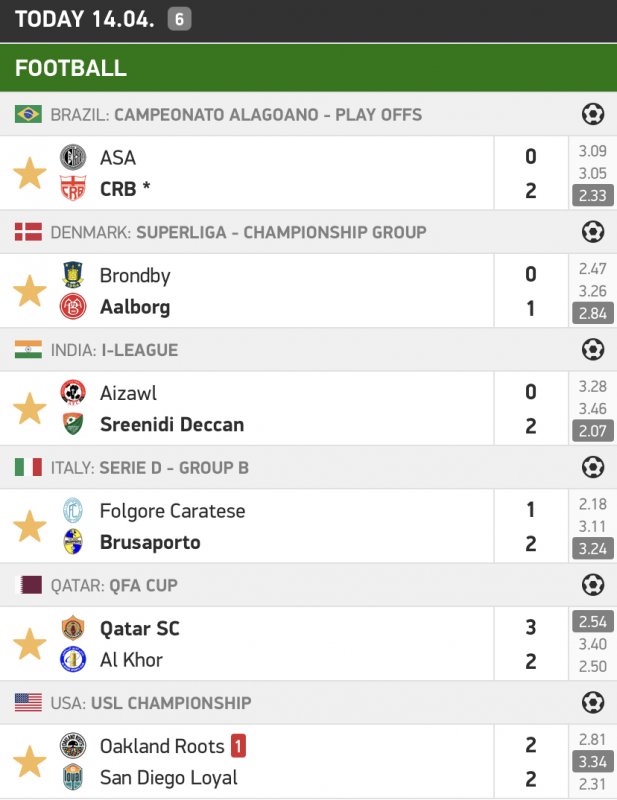Click the Brondby team logo
Image resolution: width=617 pixels, height=800 pixels.
pos(73,275)
